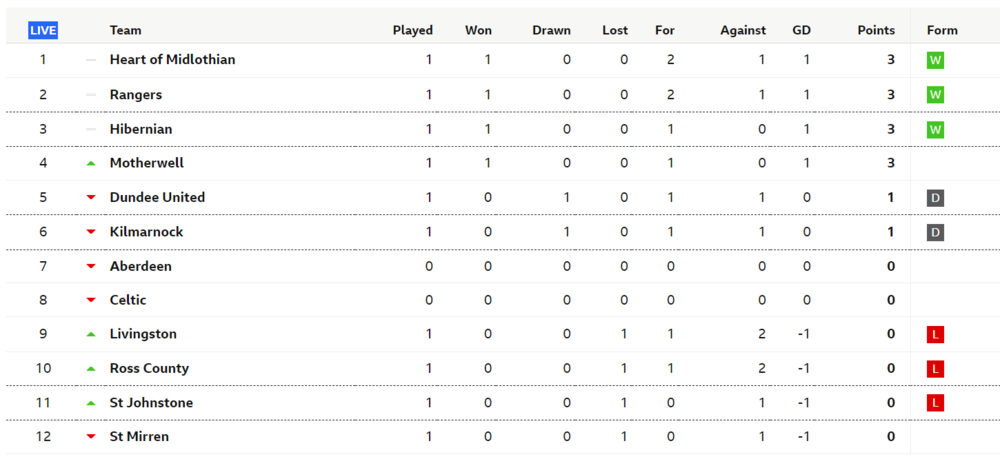This screenshot has width=1000, height=459.
Task: Click Hibernian's green W form icon
Action: [935, 129]
